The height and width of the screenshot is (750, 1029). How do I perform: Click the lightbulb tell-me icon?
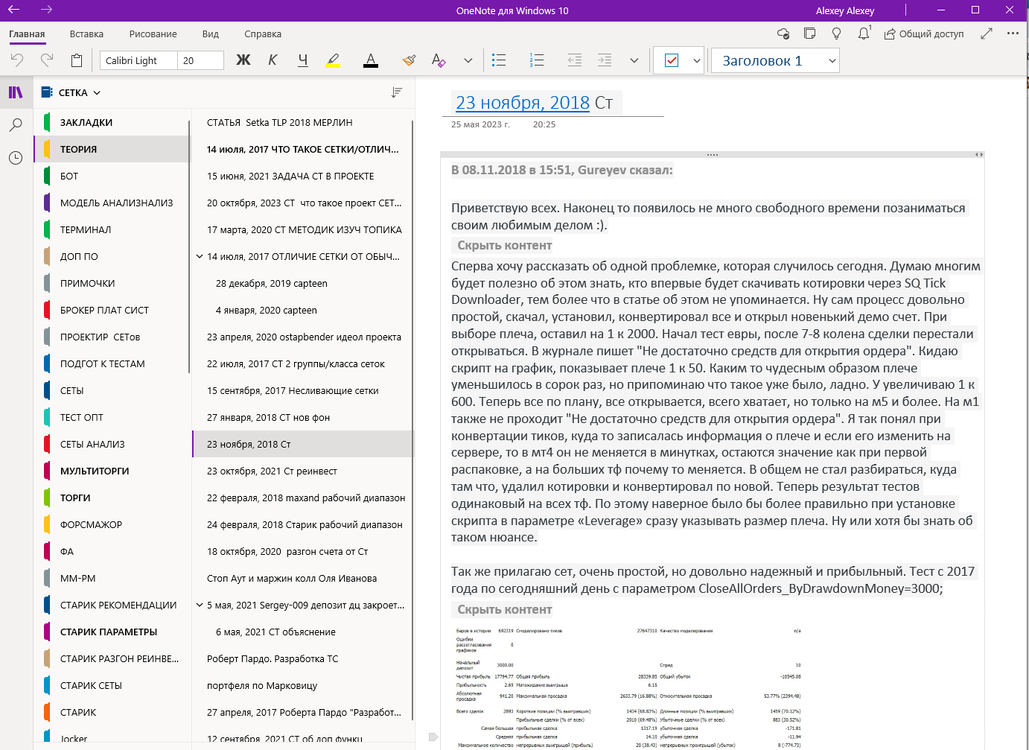click(836, 33)
